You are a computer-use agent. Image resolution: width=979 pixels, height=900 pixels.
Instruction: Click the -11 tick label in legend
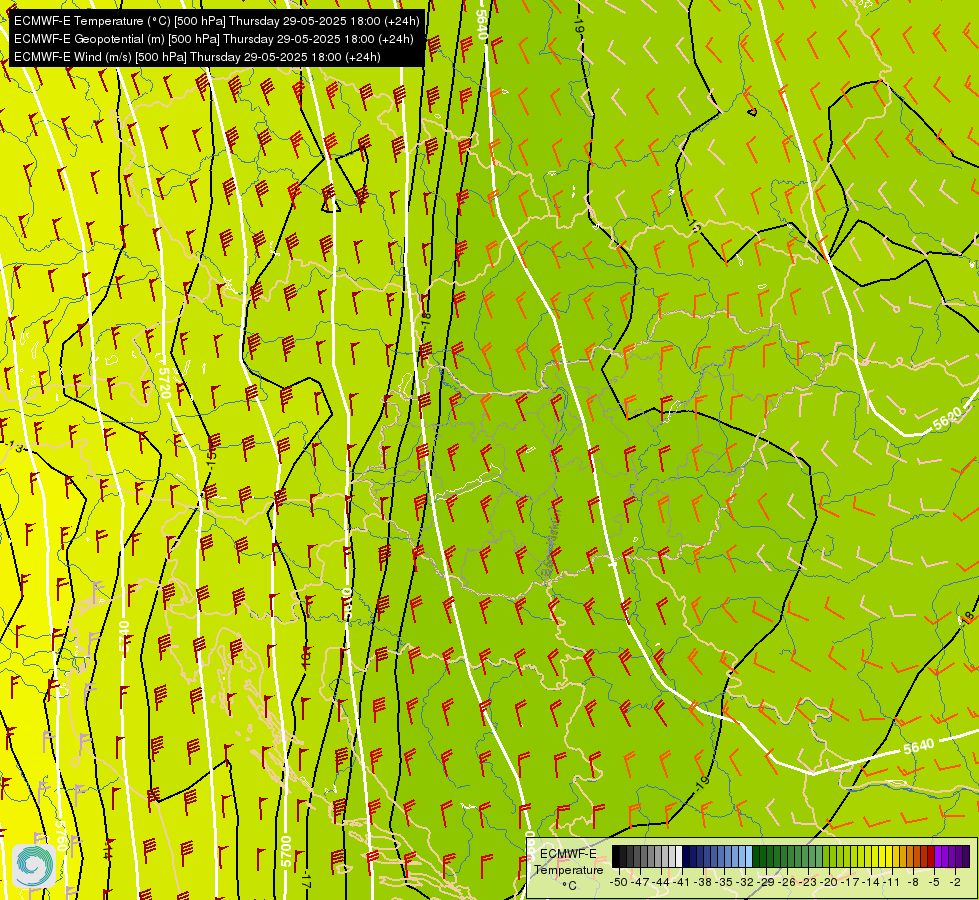(892, 882)
